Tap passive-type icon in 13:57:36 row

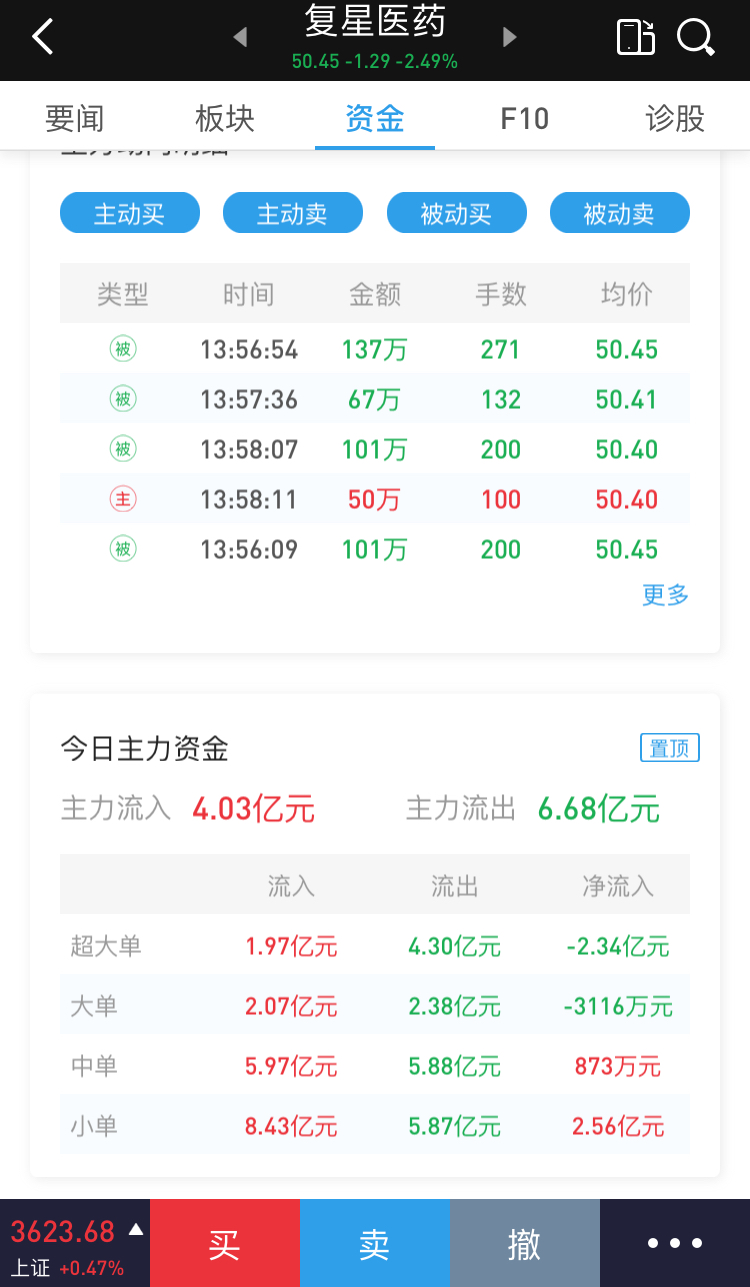[123, 399]
